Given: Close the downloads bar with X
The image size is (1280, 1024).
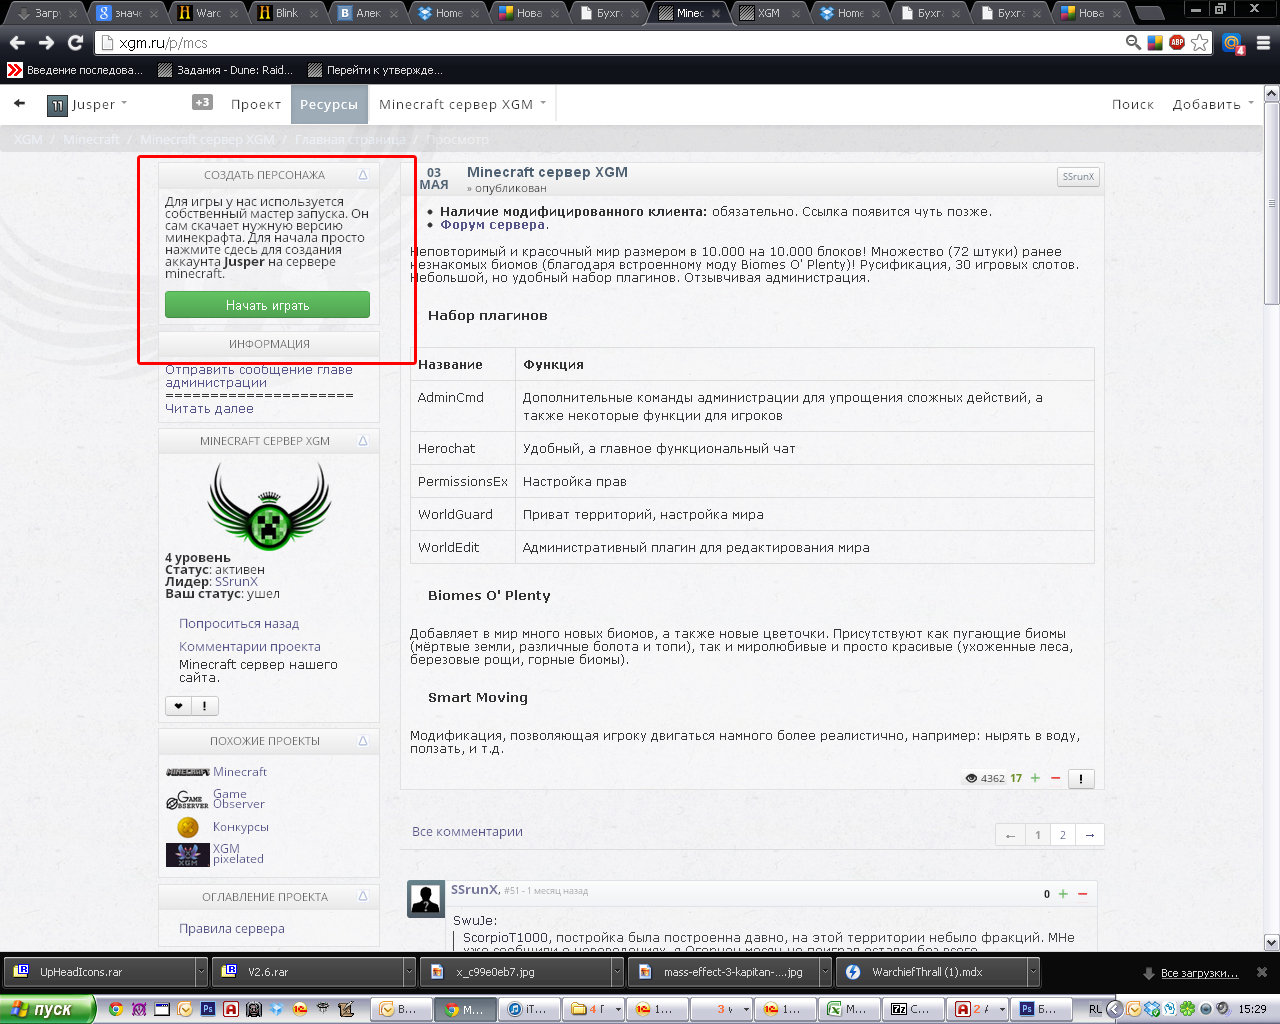Looking at the screenshot, I should click(1262, 972).
